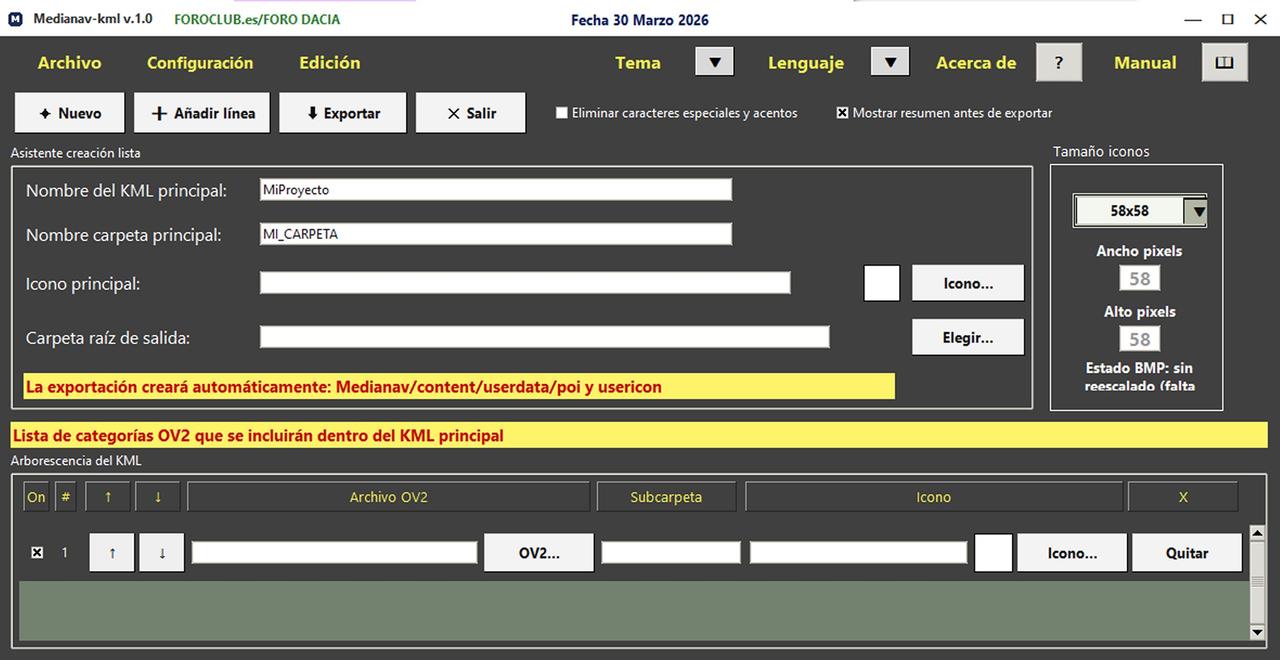The width and height of the screenshot is (1280, 660).
Task: Click the Quitar button in row 1
Action: (1187, 553)
